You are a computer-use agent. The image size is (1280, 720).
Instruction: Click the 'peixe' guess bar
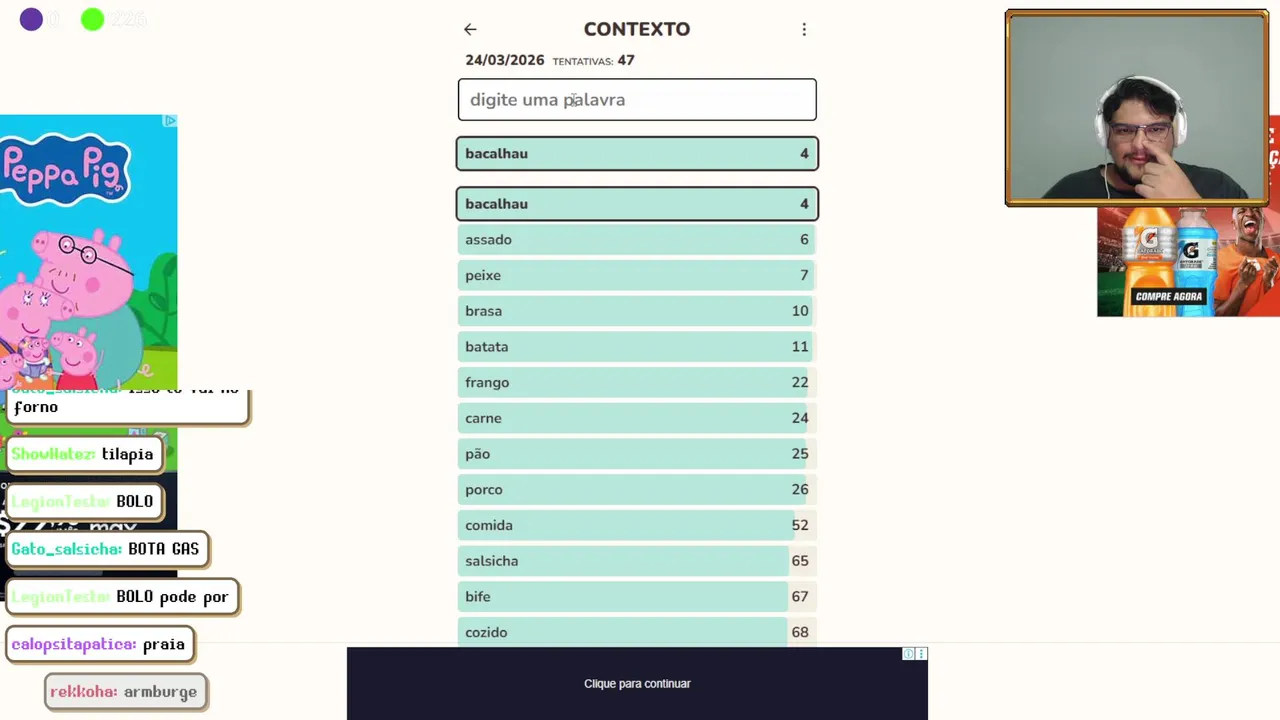tap(637, 276)
